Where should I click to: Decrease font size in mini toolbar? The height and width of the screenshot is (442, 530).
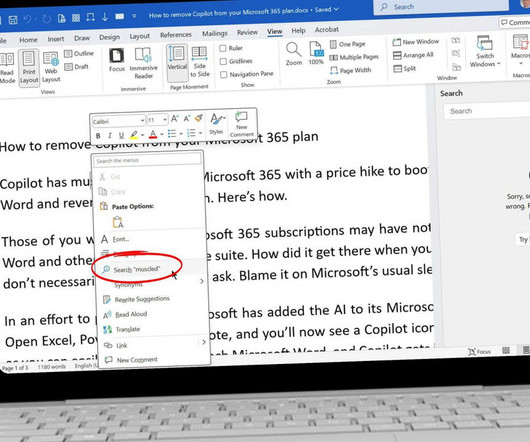187,119
